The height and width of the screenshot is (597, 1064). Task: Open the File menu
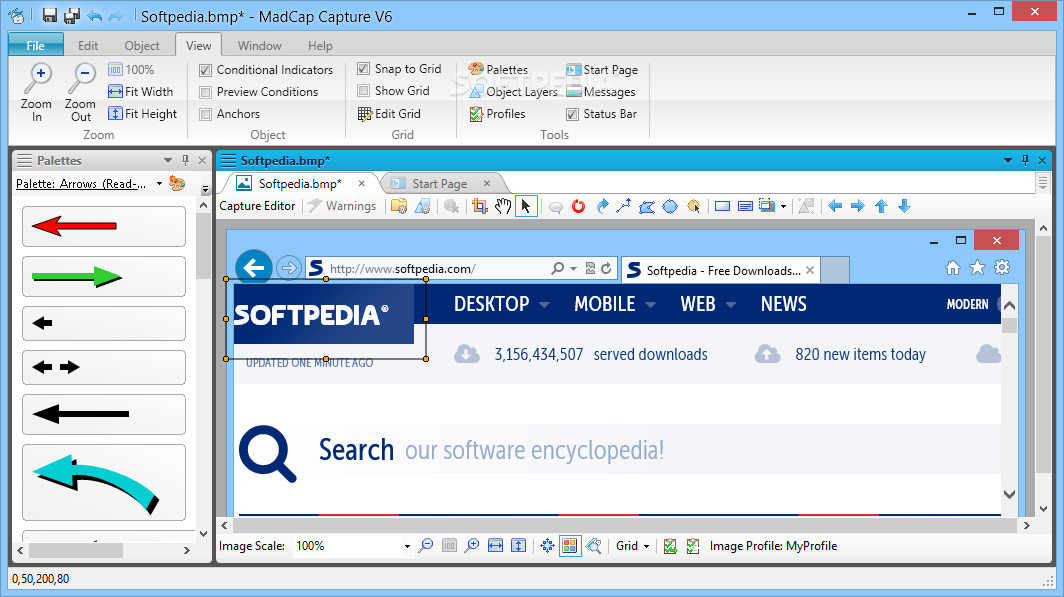[x=36, y=45]
